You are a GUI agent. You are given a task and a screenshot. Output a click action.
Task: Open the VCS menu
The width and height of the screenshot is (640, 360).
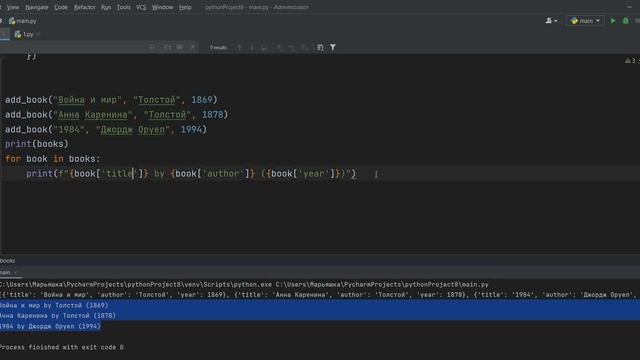click(141, 7)
